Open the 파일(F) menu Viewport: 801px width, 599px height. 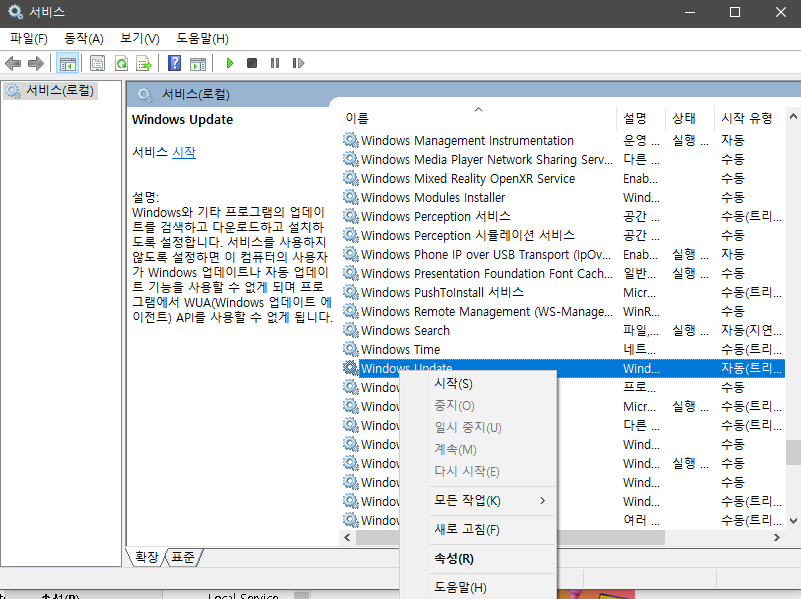coord(29,39)
